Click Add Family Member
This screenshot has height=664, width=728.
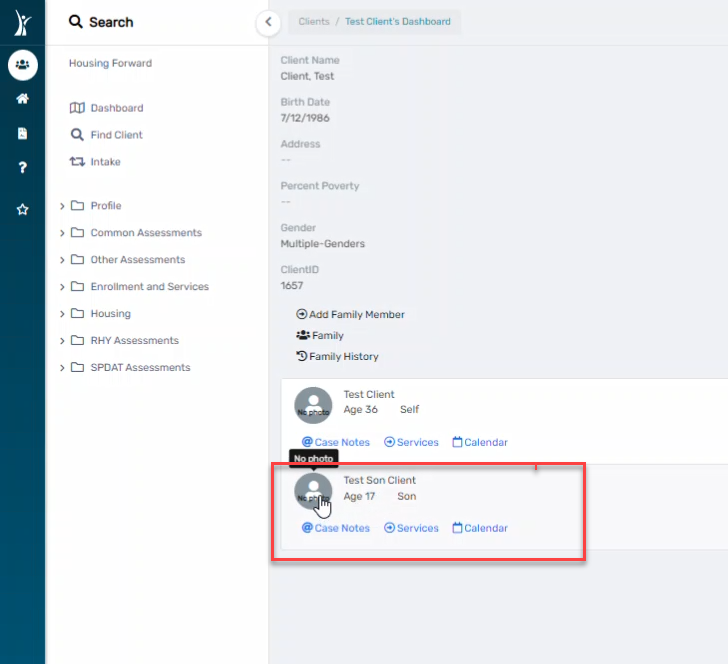[x=350, y=314]
